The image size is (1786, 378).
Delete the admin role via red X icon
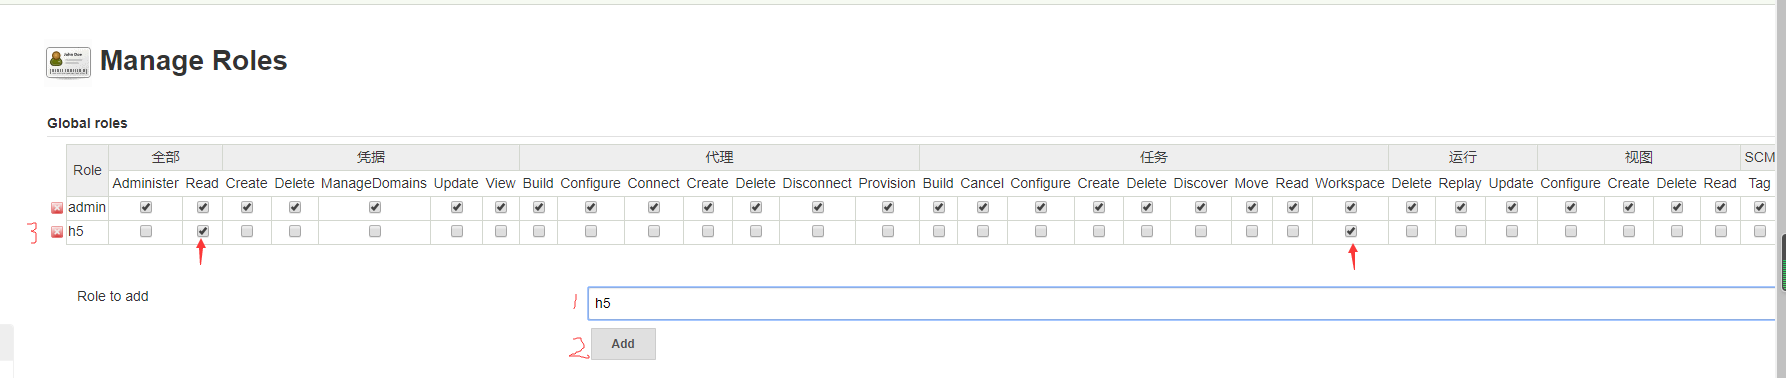pyautogui.click(x=57, y=208)
